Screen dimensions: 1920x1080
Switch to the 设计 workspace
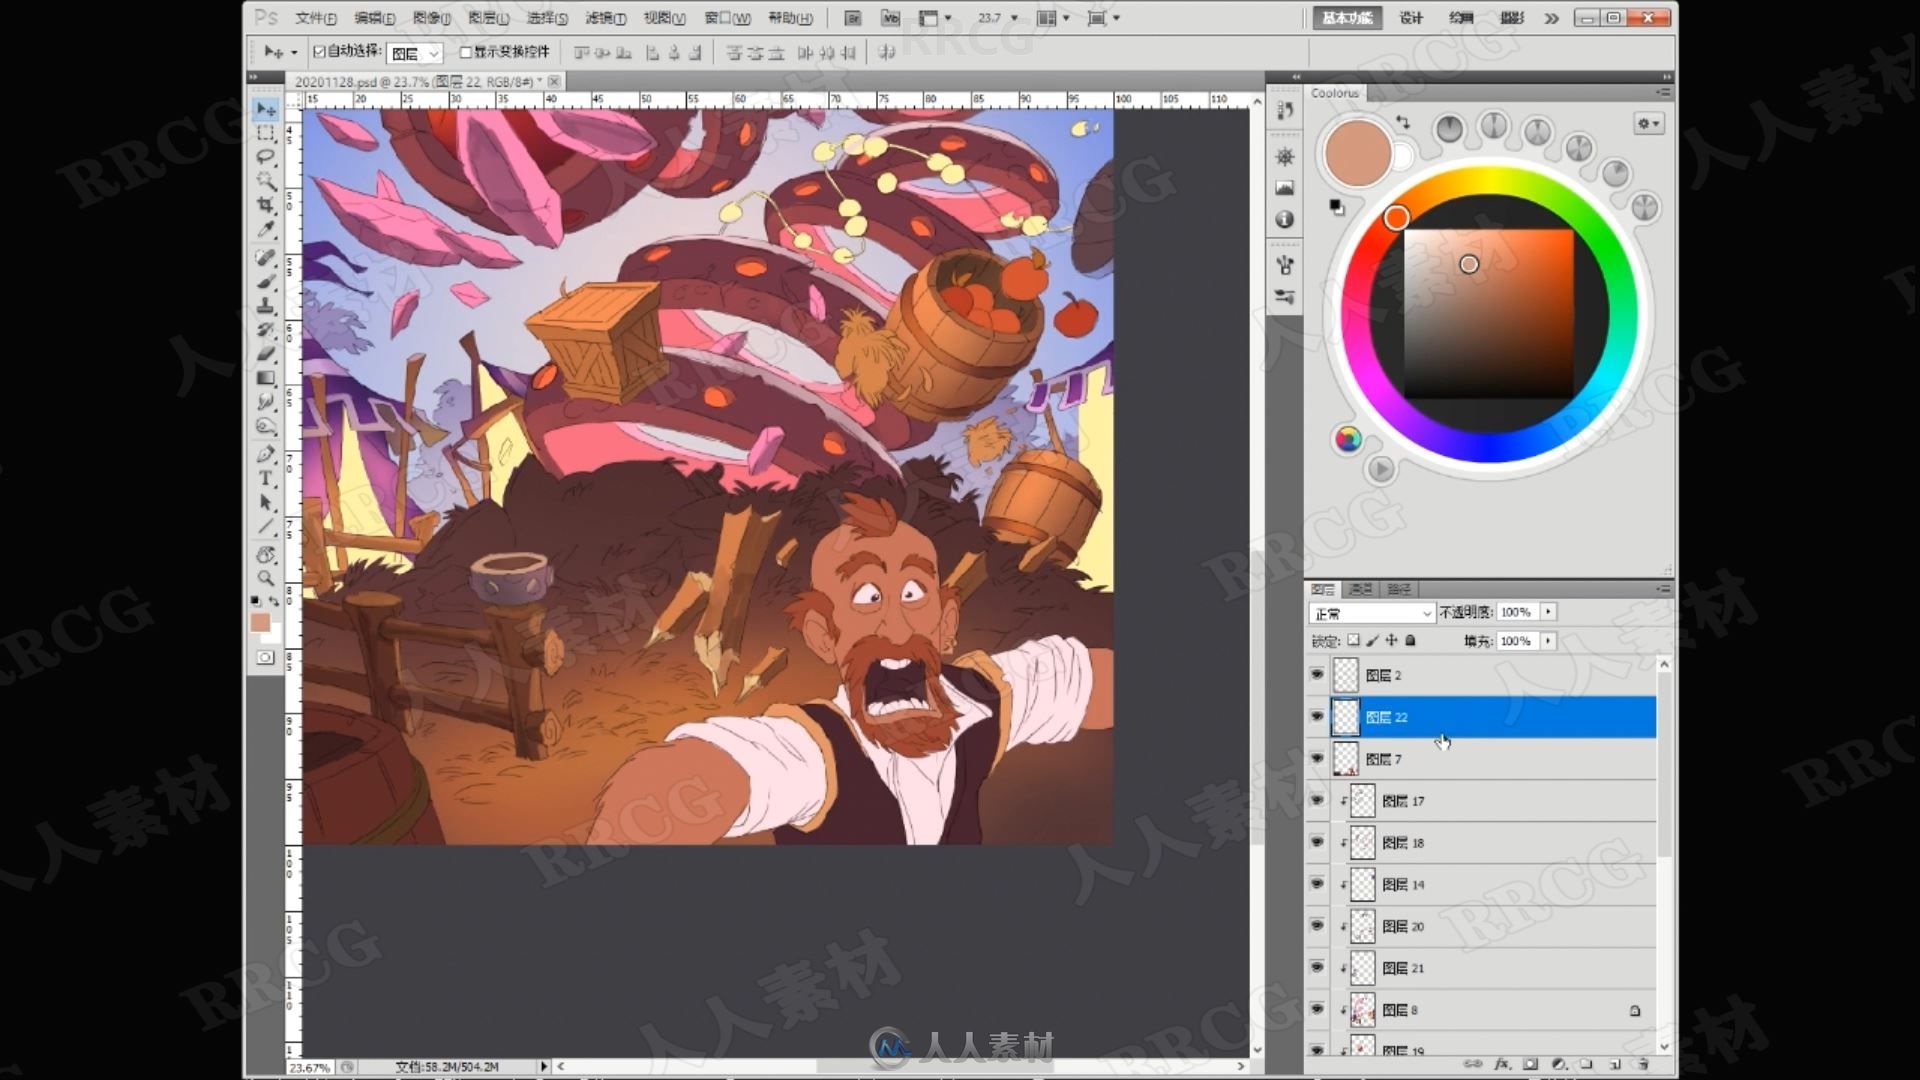click(x=1411, y=18)
